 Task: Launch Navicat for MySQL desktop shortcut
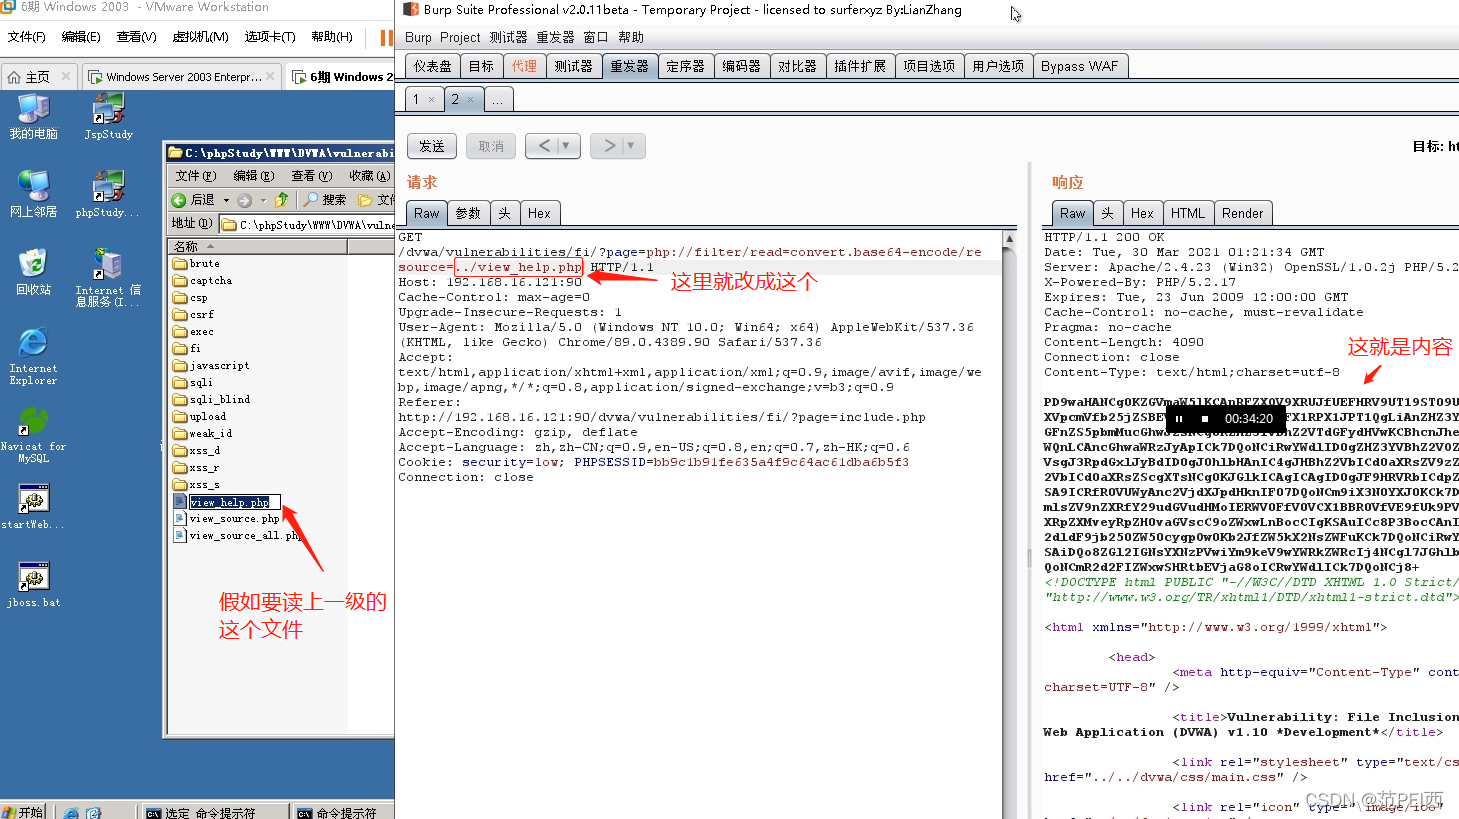[x=33, y=435]
